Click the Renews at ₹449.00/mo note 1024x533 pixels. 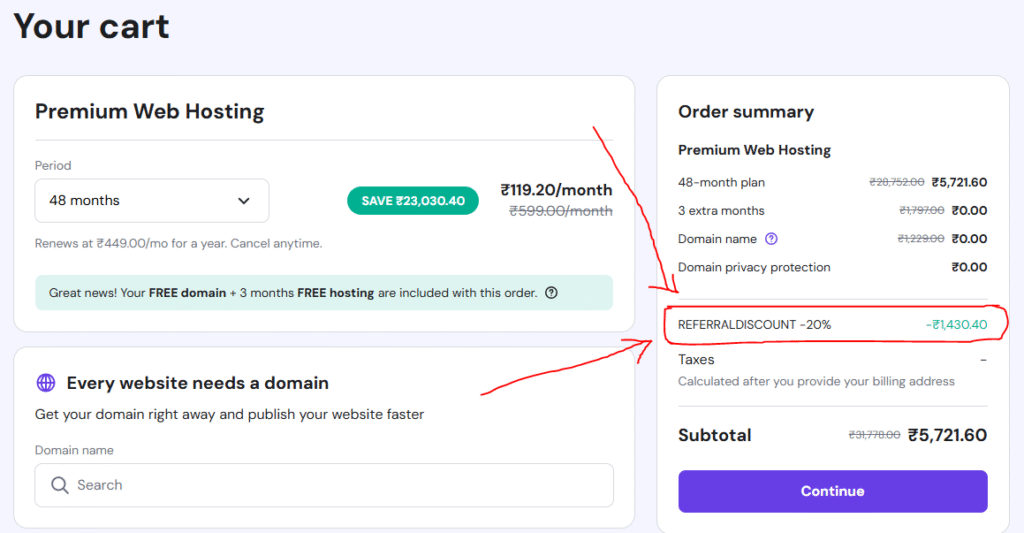tap(178, 243)
